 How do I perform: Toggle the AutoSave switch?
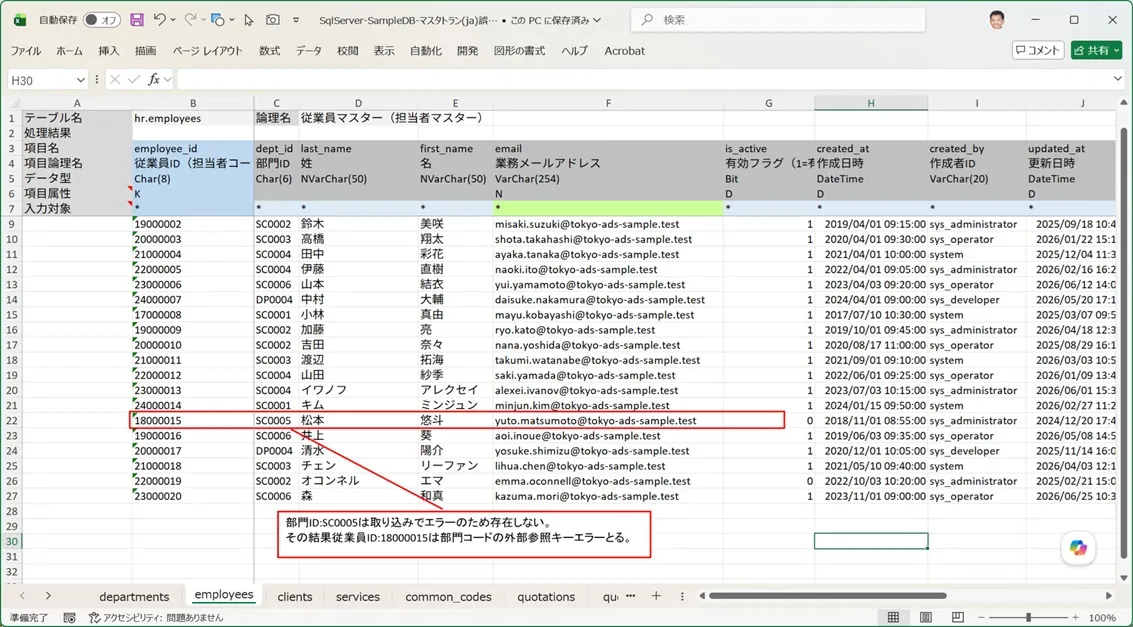[x=102, y=20]
